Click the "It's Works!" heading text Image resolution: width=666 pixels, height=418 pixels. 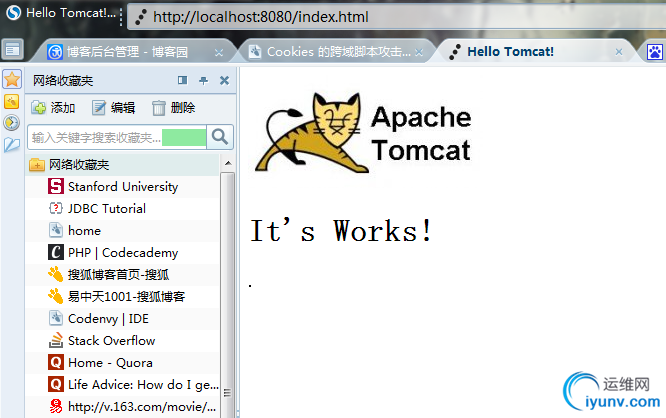pyautogui.click(x=341, y=231)
